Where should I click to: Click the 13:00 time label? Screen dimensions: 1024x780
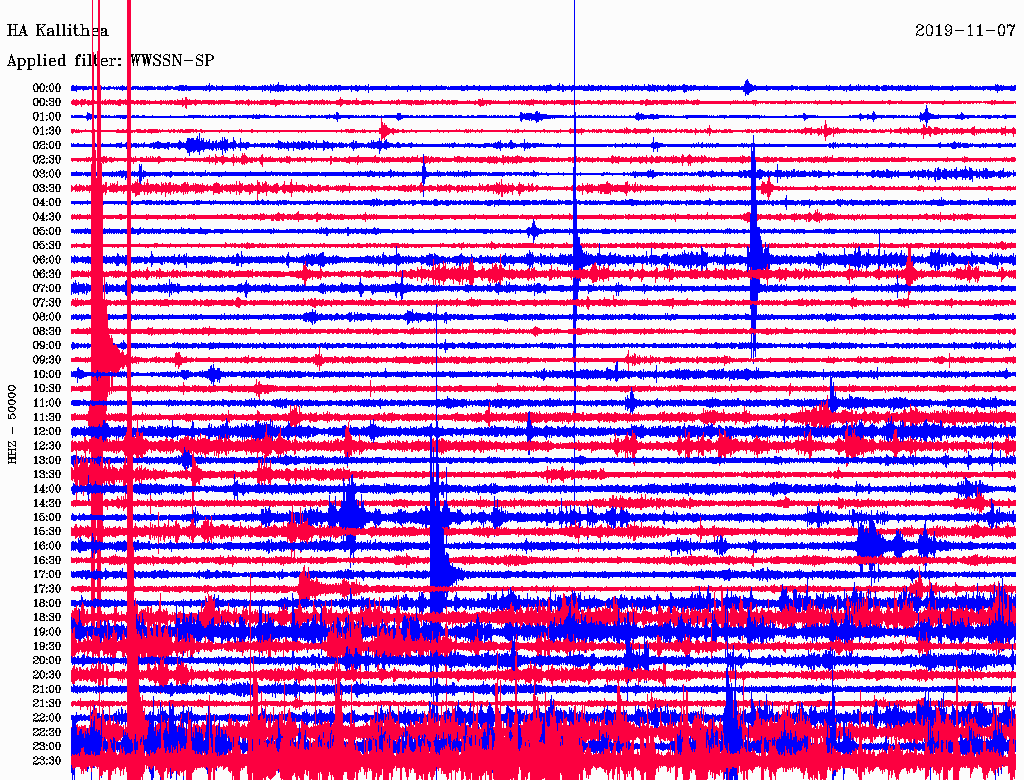tap(47, 460)
